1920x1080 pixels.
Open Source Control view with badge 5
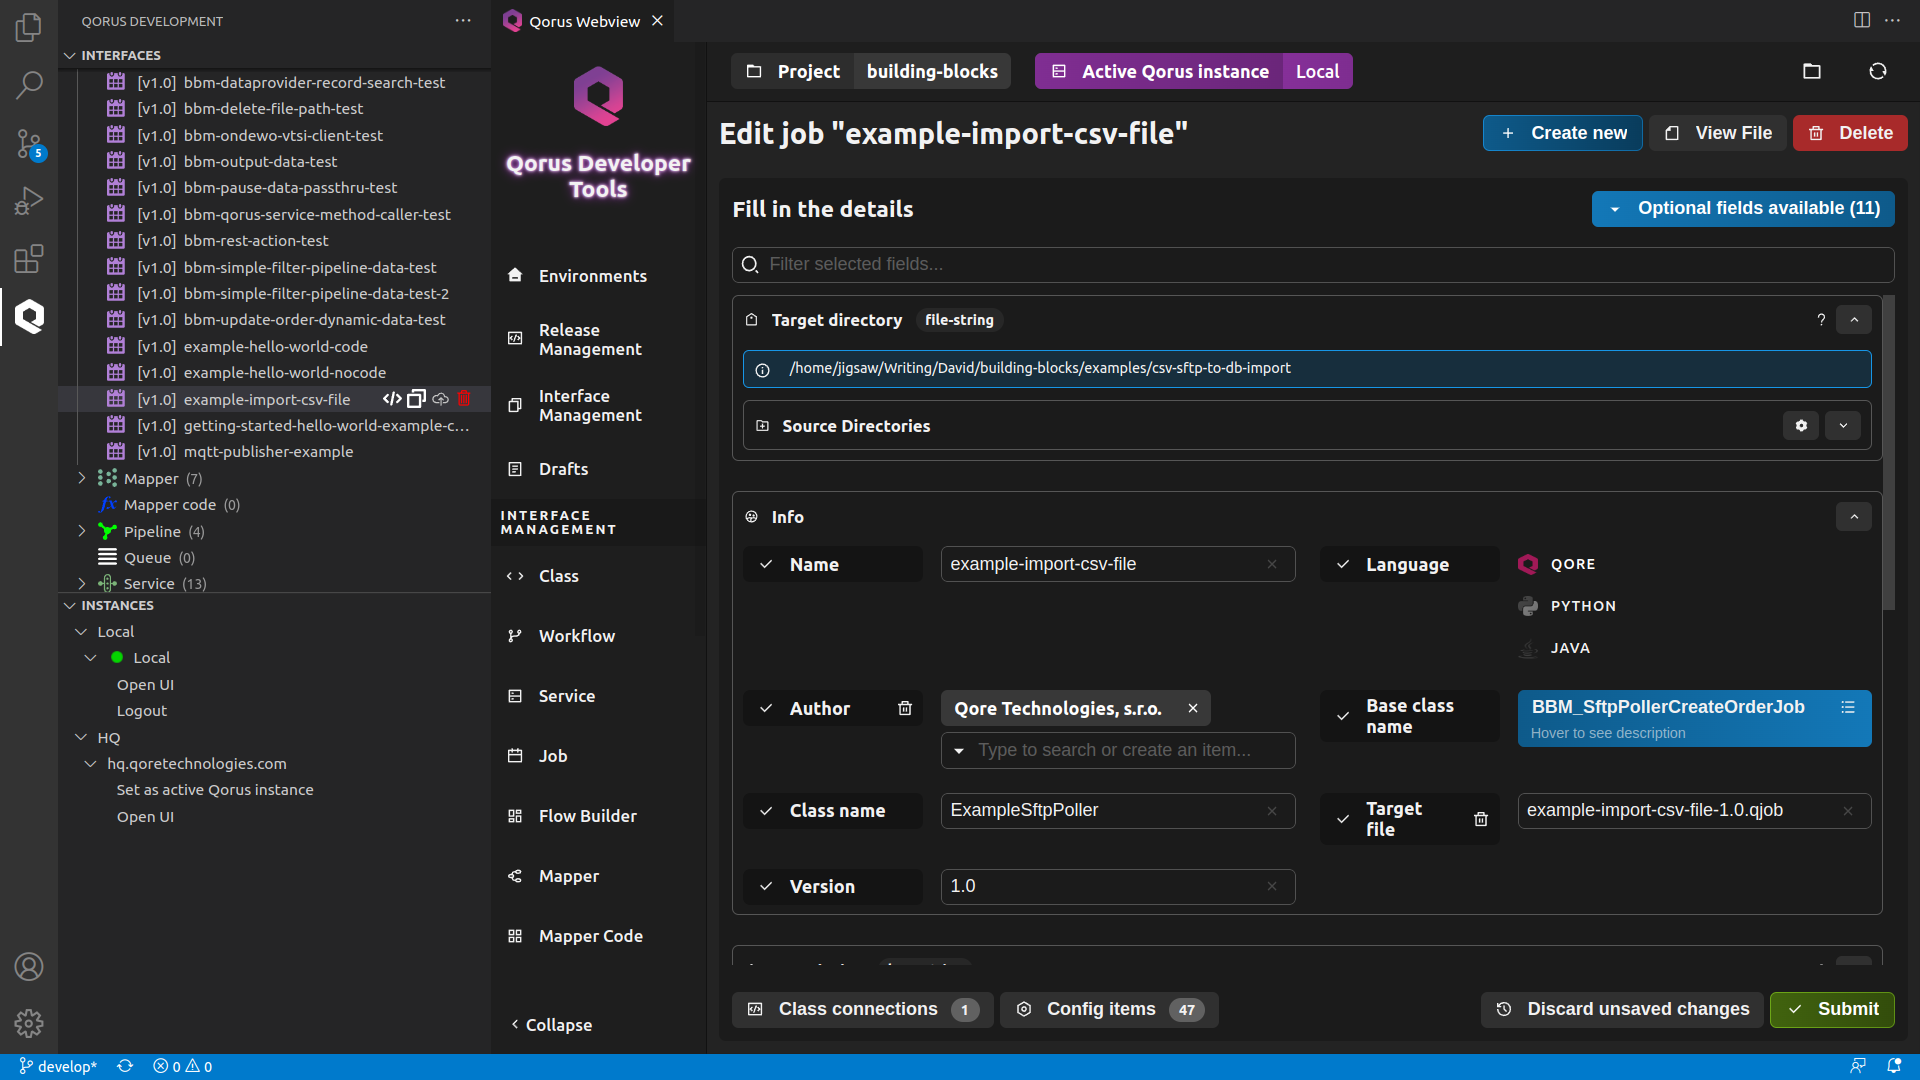(29, 143)
